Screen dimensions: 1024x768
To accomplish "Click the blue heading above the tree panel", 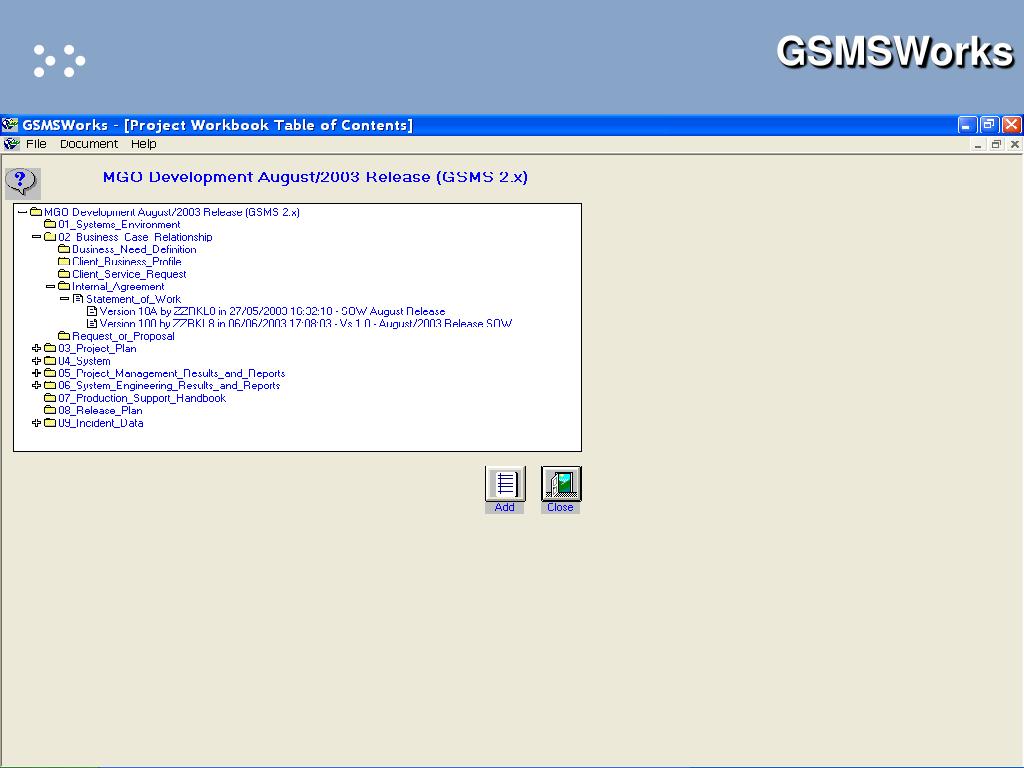I will coord(315,177).
